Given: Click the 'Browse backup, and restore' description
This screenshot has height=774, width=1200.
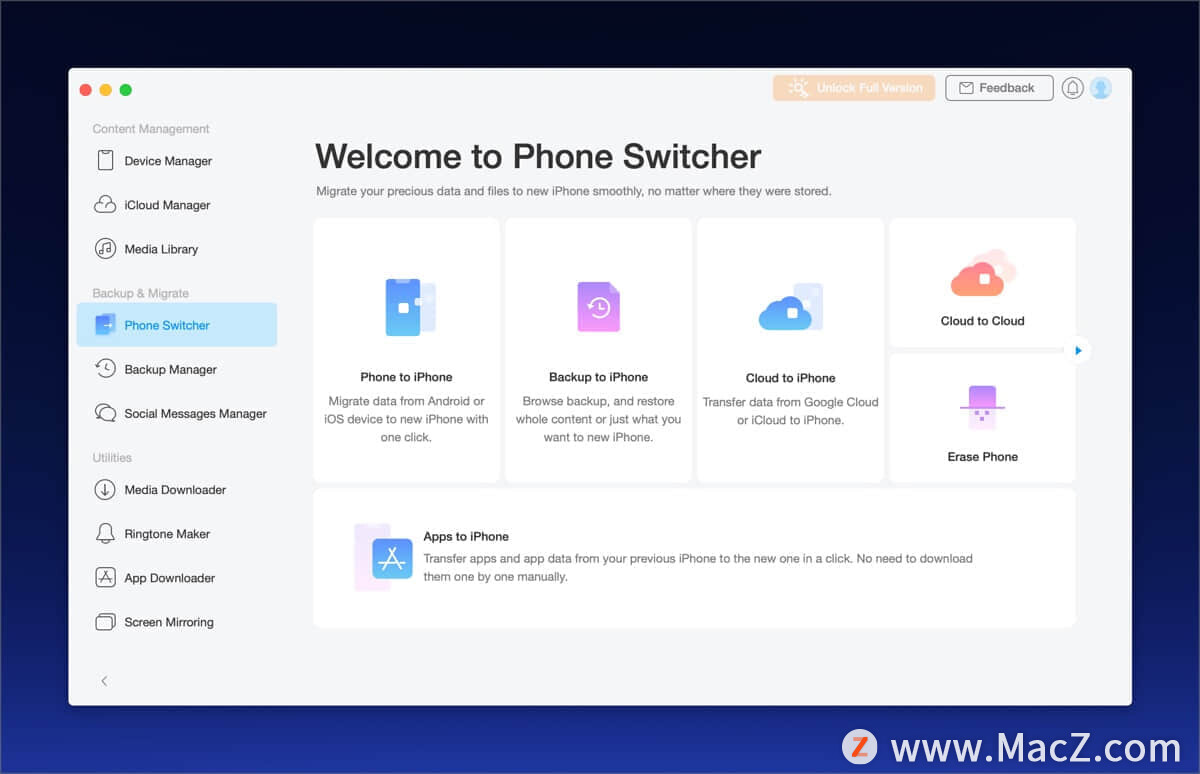Looking at the screenshot, I should click(x=598, y=419).
